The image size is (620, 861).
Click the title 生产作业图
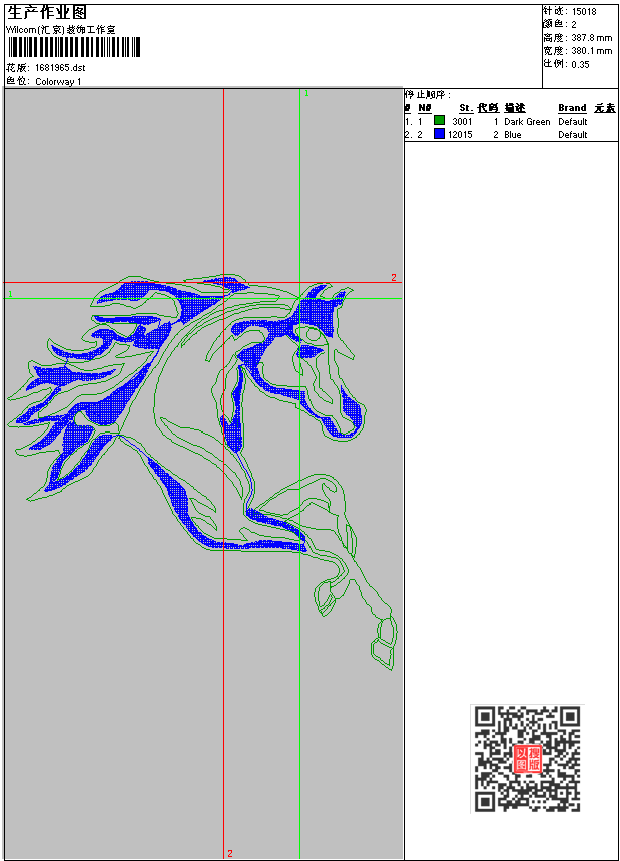(46, 12)
